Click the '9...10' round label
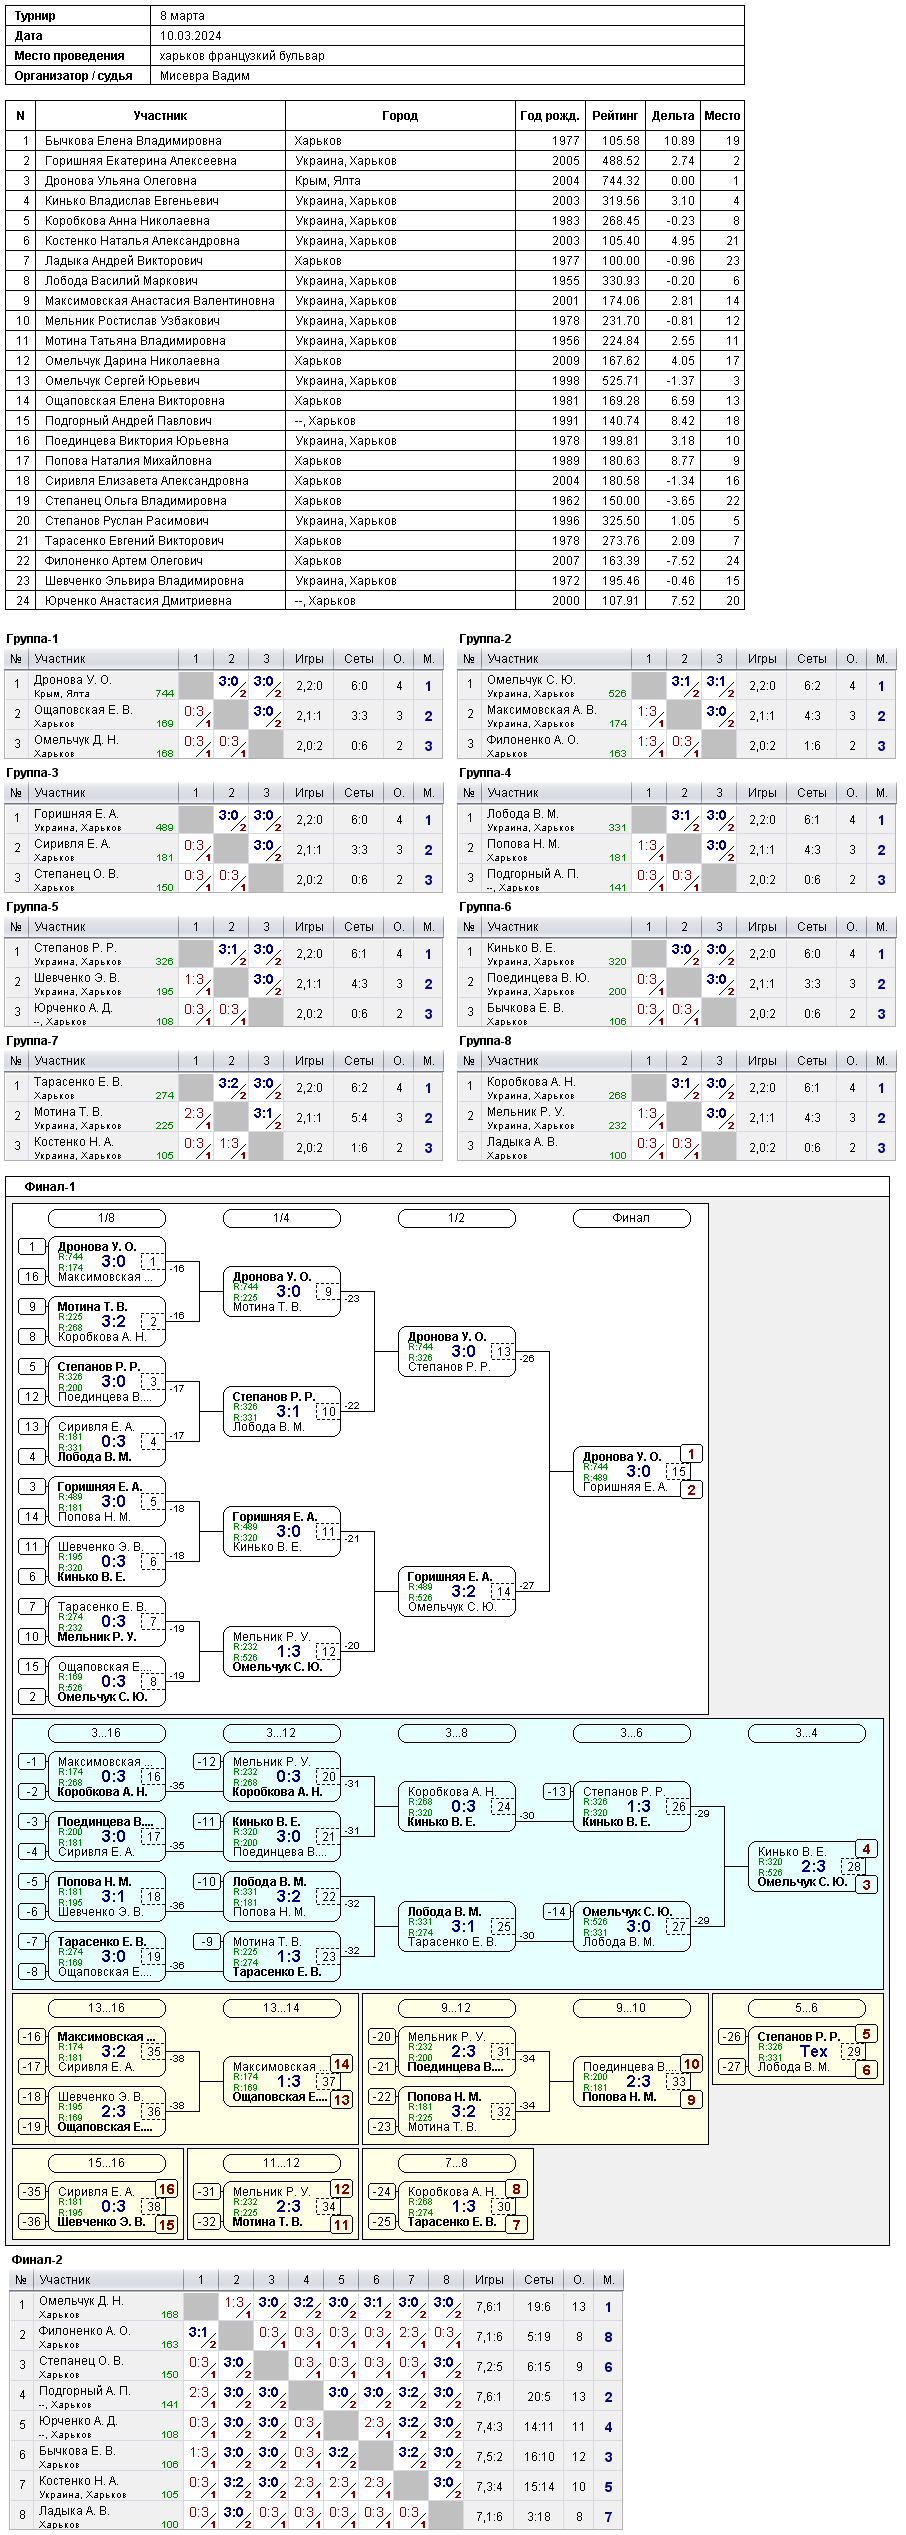 632,2008
